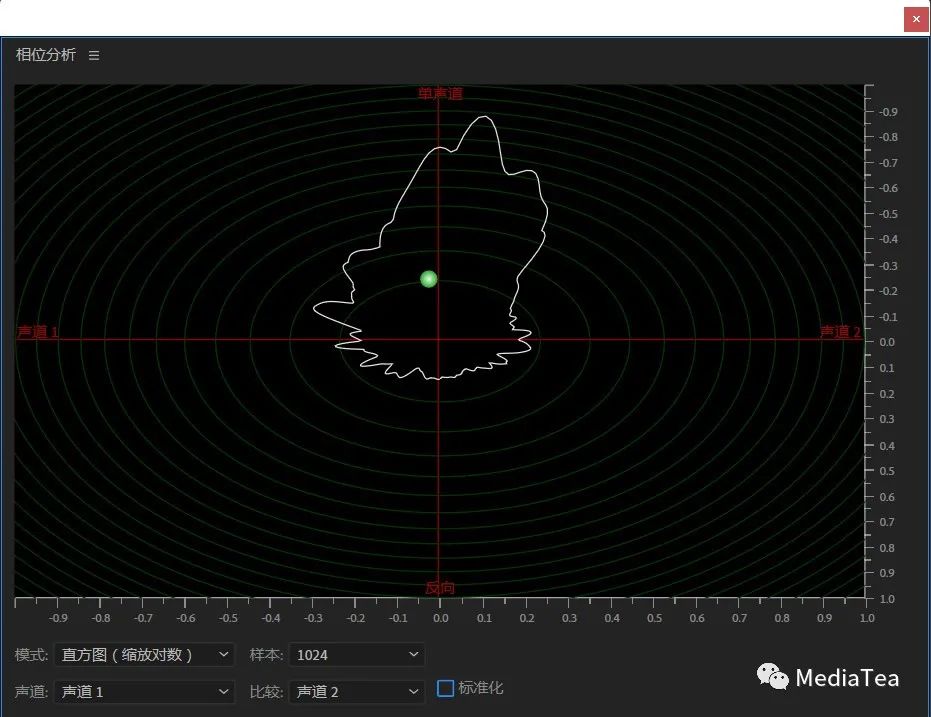Open the 模式 dropdown showing 直方图(缩放对数)
931x717 pixels.
[144, 655]
